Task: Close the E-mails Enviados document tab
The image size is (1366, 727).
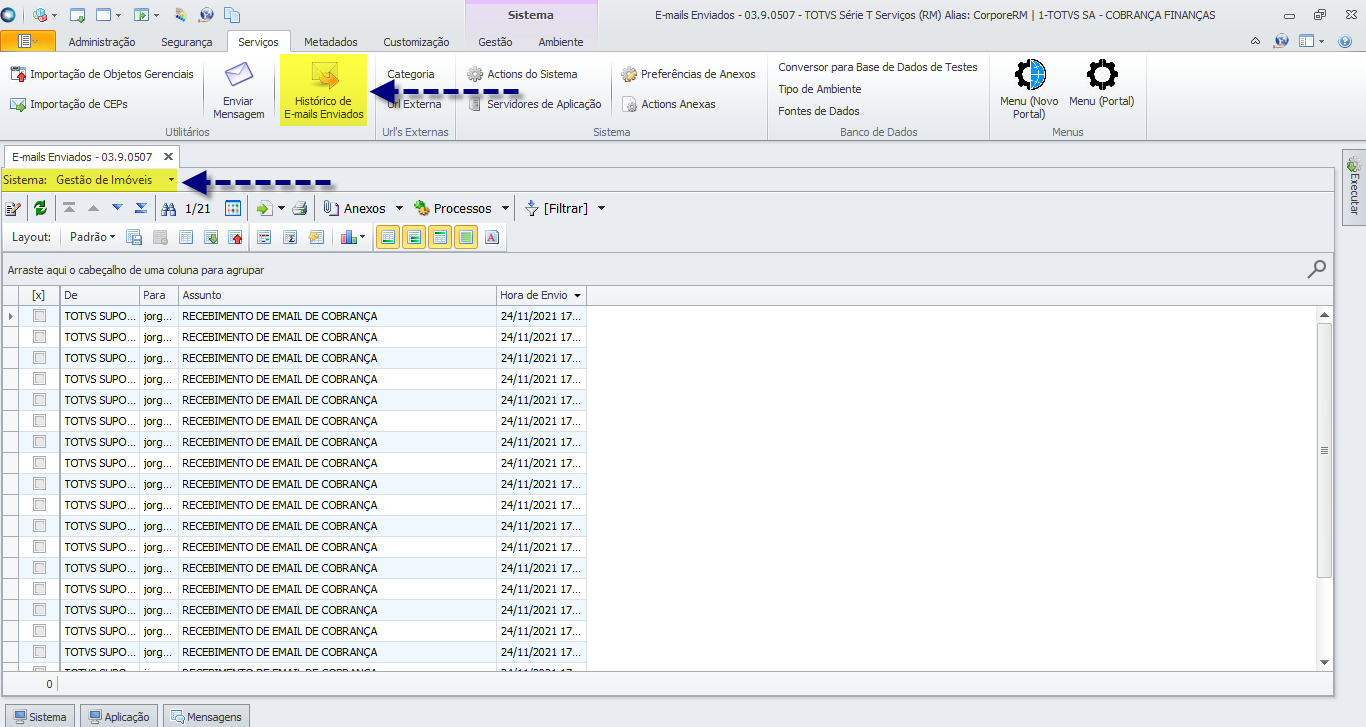Action: [168, 156]
